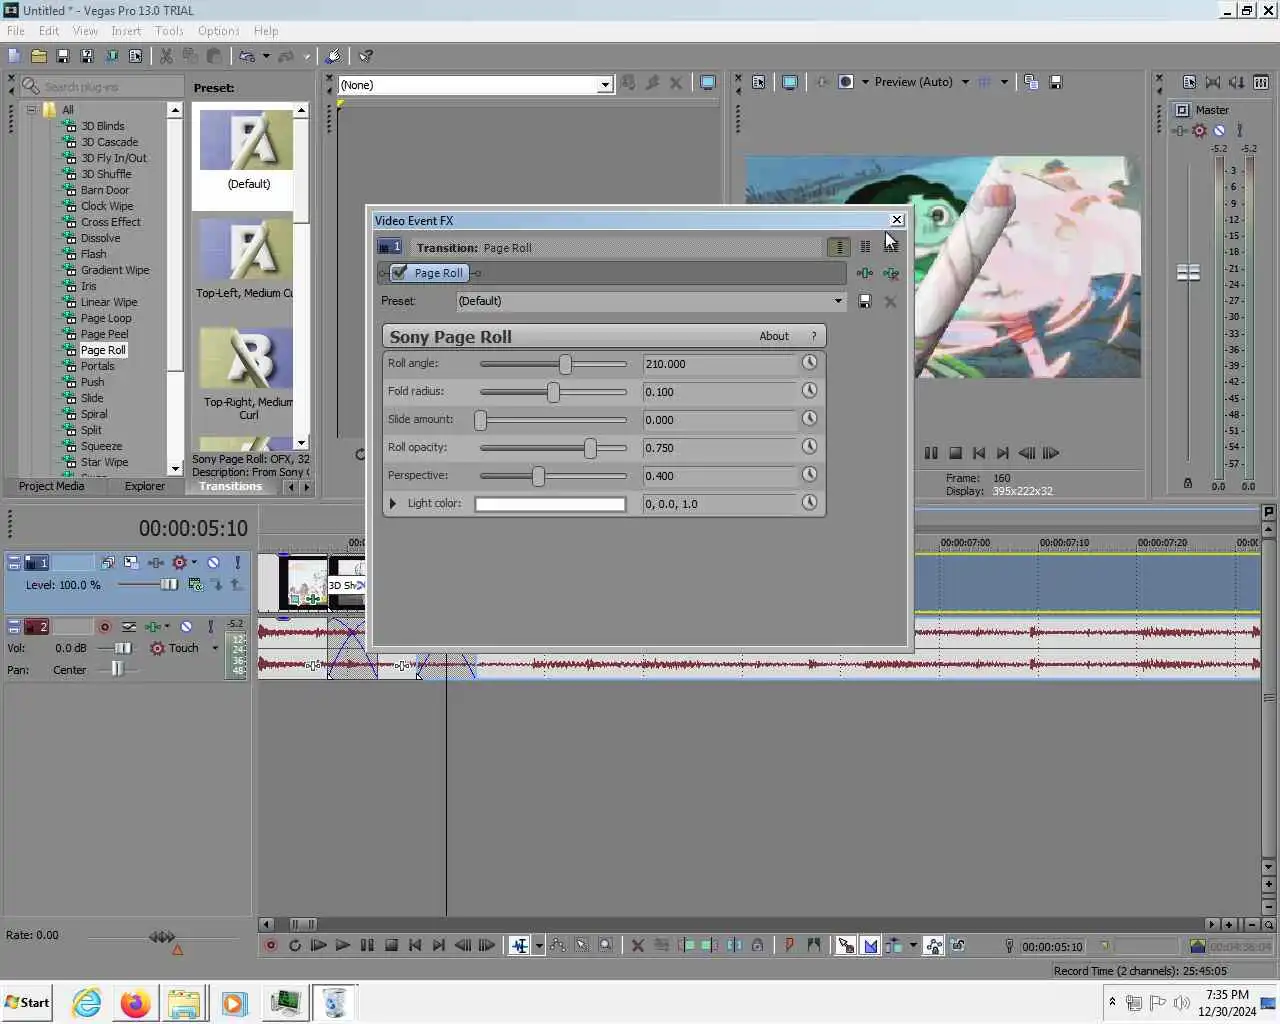Toggle Enable Snapping magnet icon
The width and height of the screenshot is (1280, 1024).
(845, 945)
